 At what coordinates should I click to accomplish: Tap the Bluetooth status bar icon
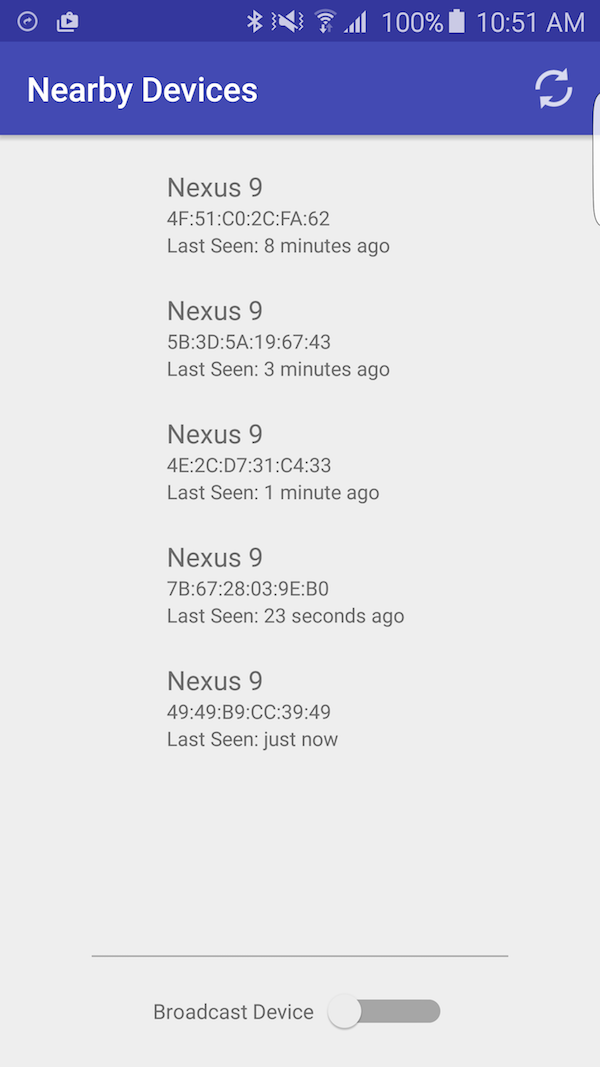(255, 21)
